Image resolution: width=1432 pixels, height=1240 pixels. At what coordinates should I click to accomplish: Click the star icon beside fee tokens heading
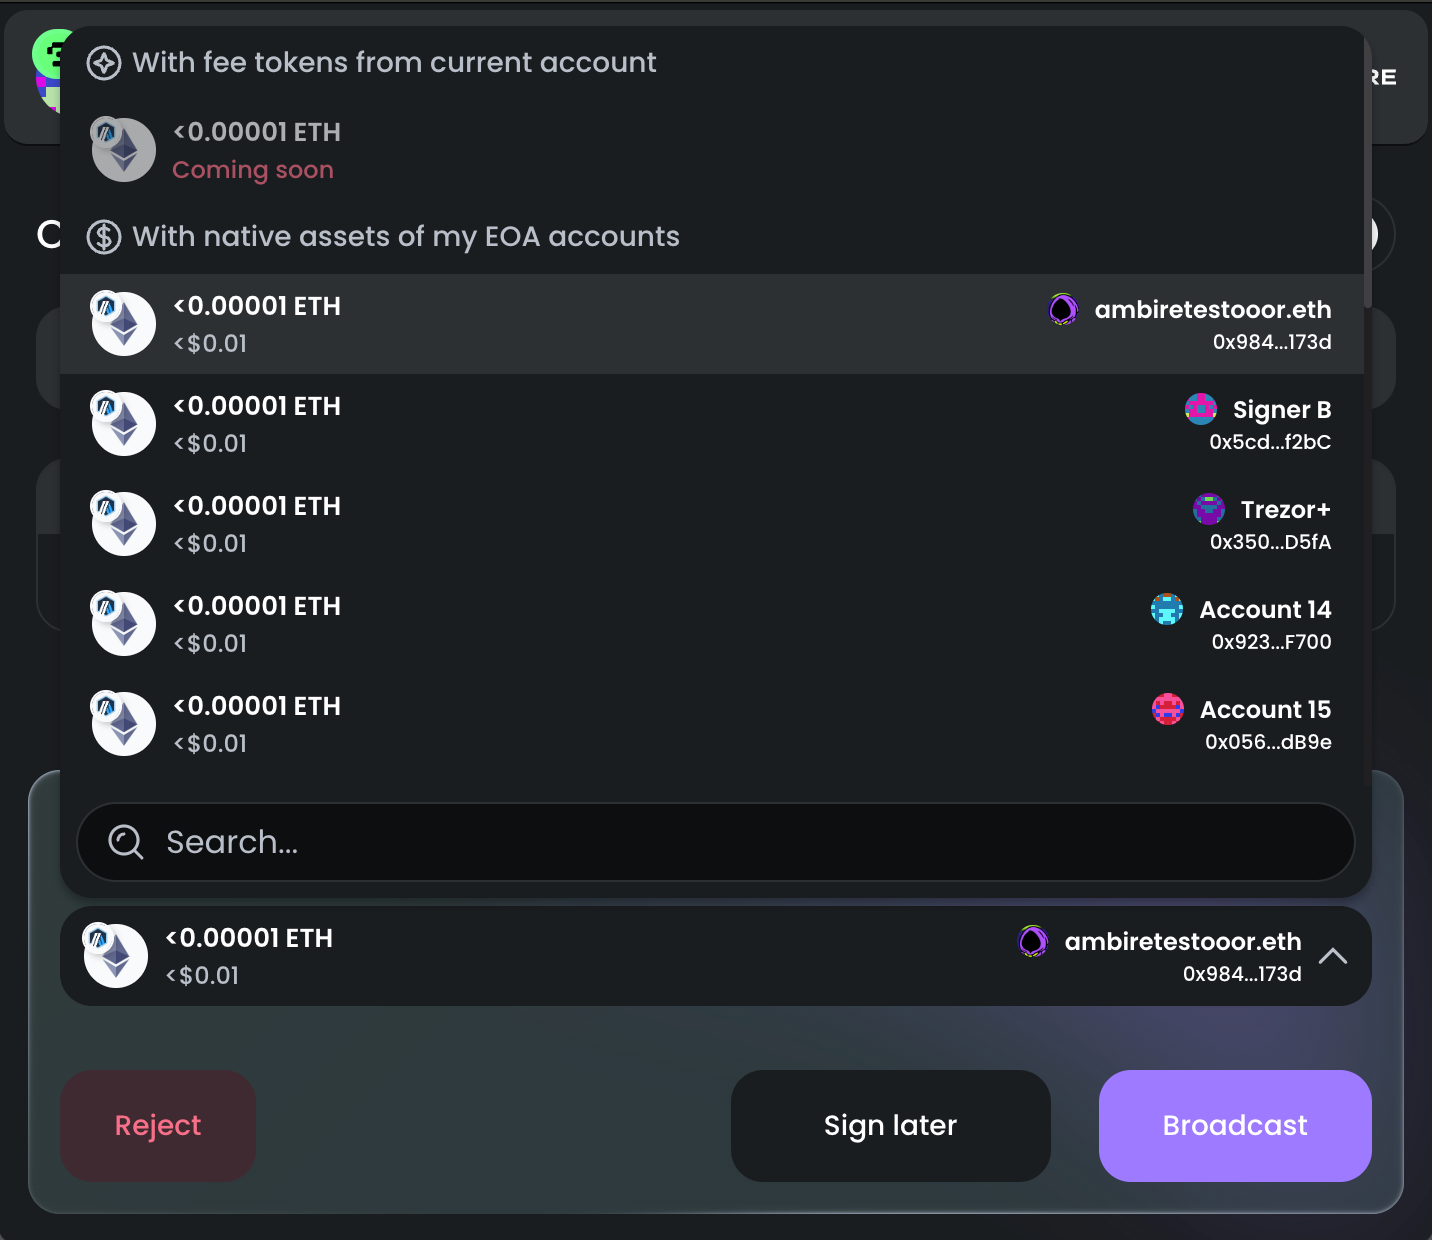(x=103, y=62)
